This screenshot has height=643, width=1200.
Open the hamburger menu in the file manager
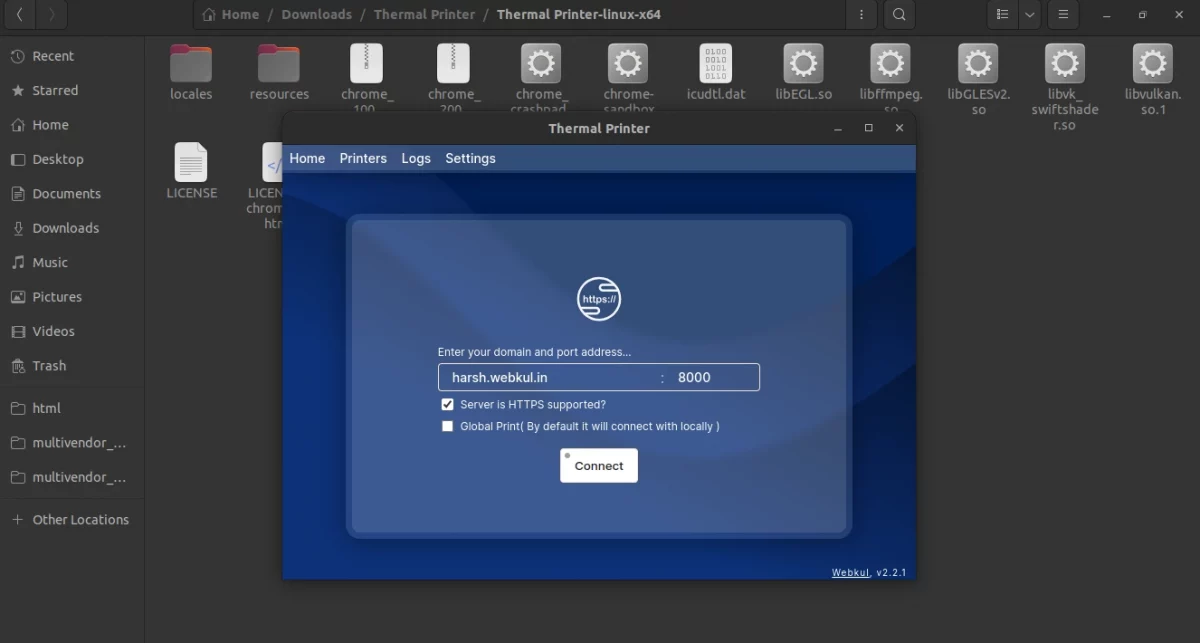point(1063,15)
